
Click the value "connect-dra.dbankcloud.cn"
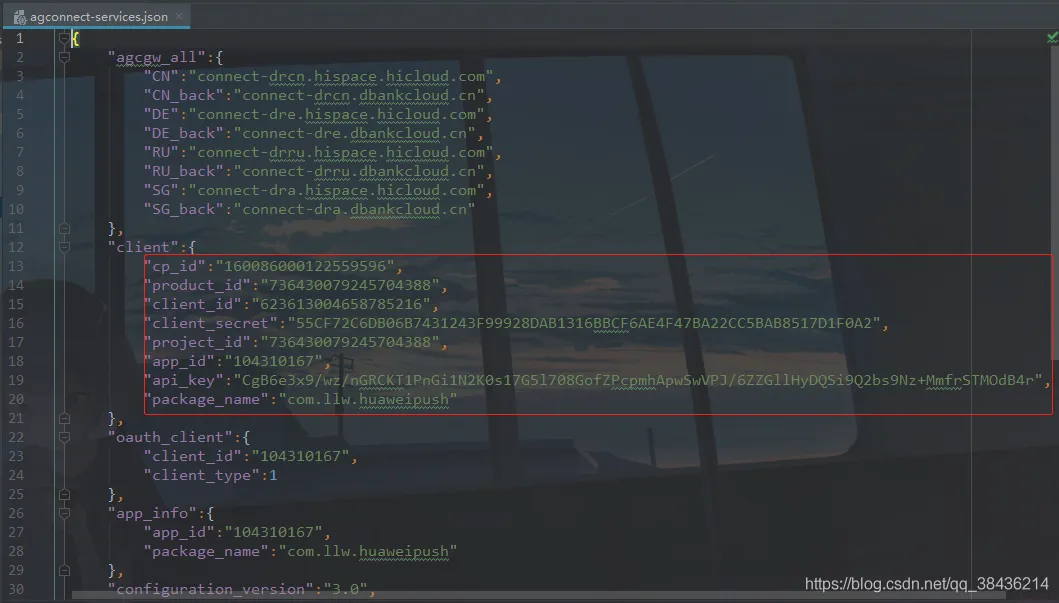[x=355, y=209]
